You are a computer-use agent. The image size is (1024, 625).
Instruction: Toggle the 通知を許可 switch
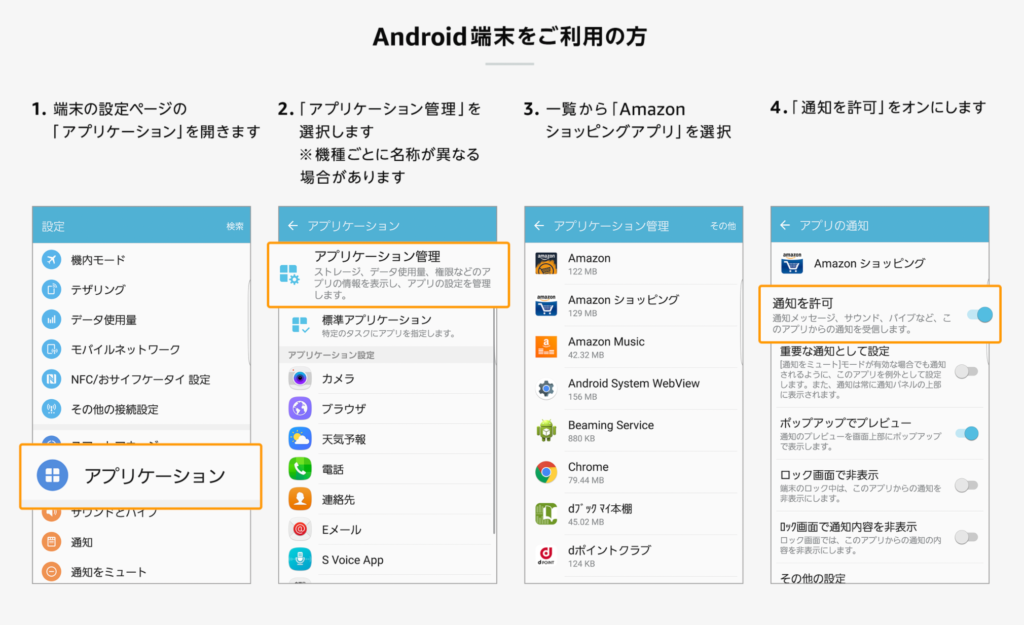[980, 315]
